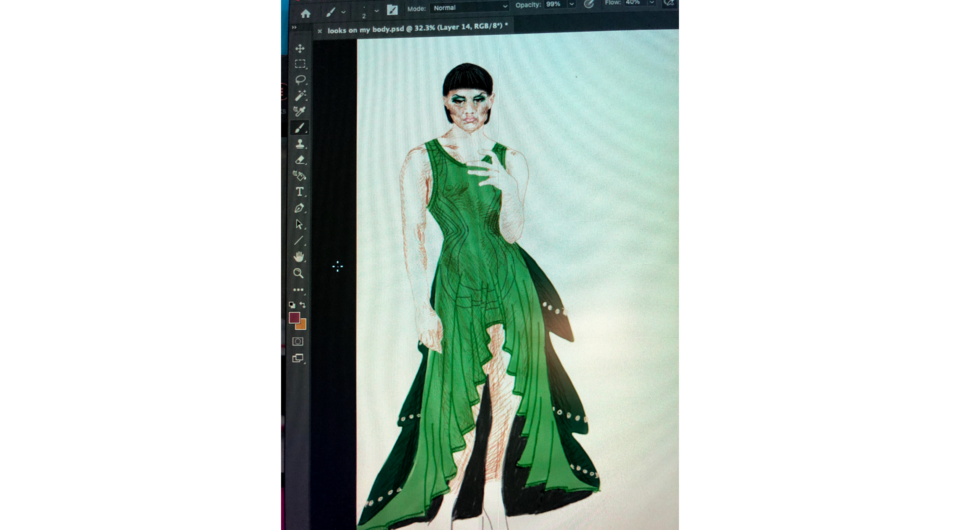This screenshot has width=960, height=530.
Task: Select the Eyedropper tool
Action: (x=299, y=112)
